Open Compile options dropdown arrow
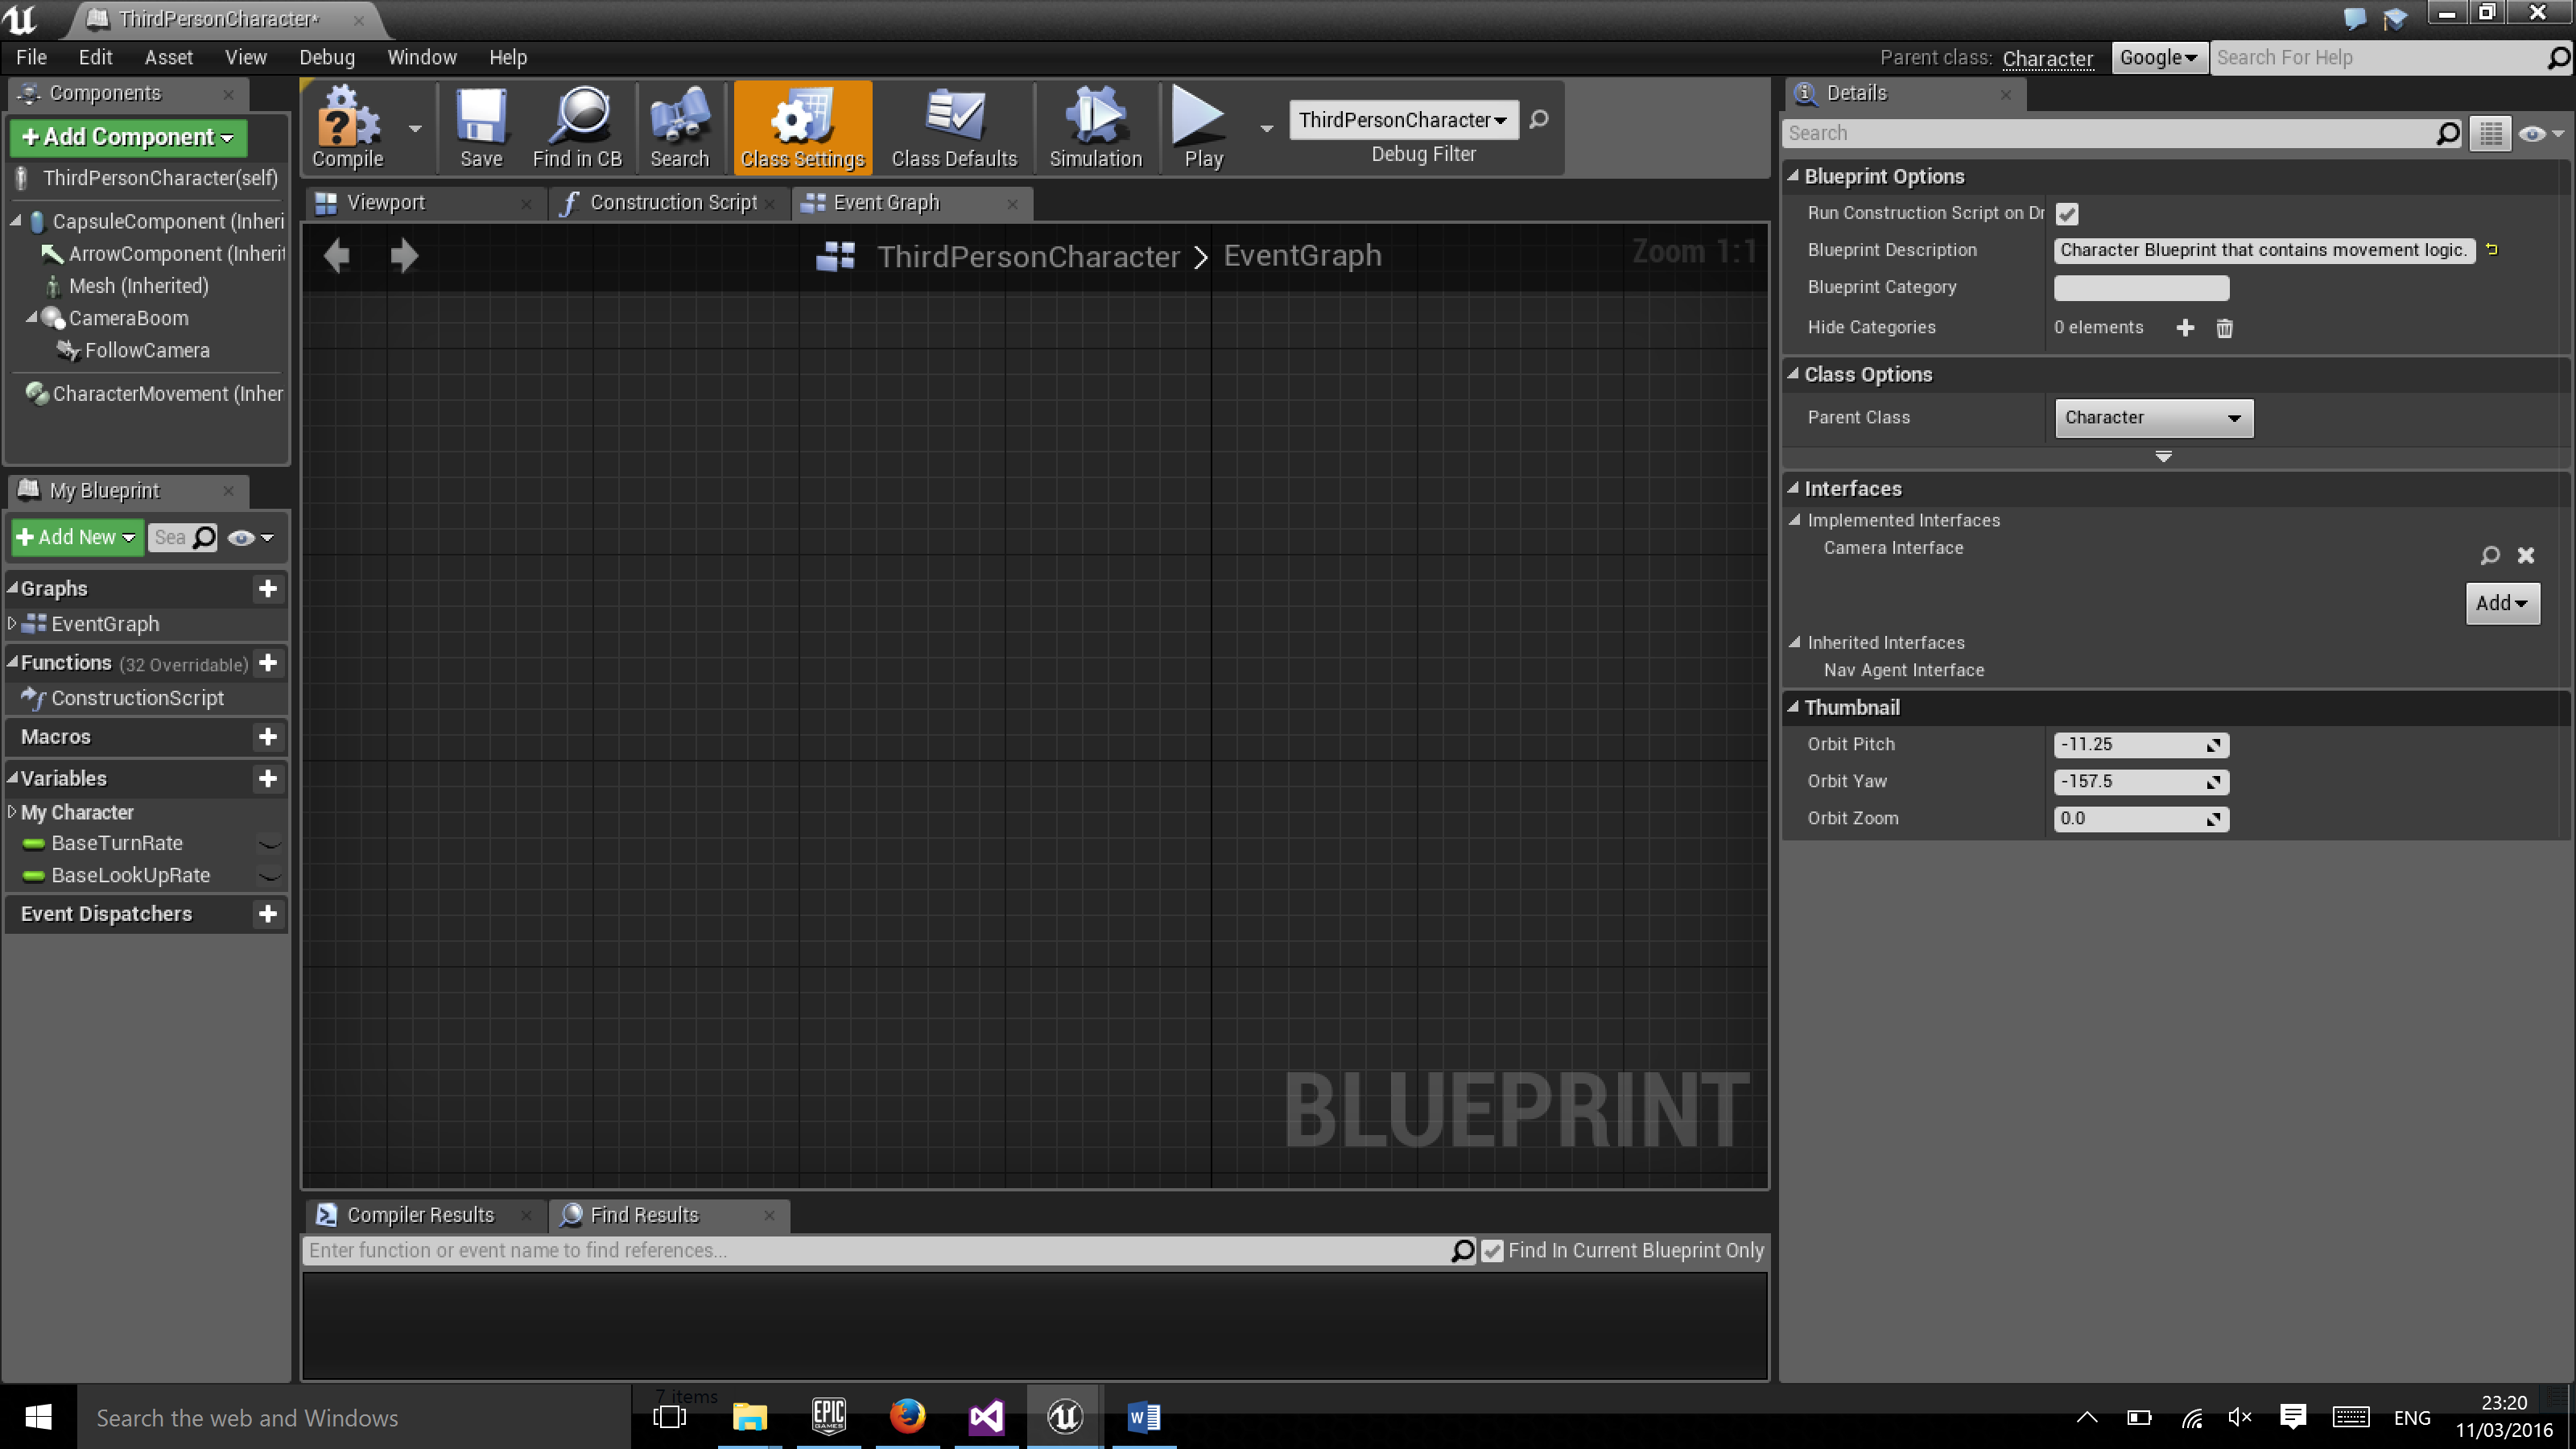 (x=415, y=128)
